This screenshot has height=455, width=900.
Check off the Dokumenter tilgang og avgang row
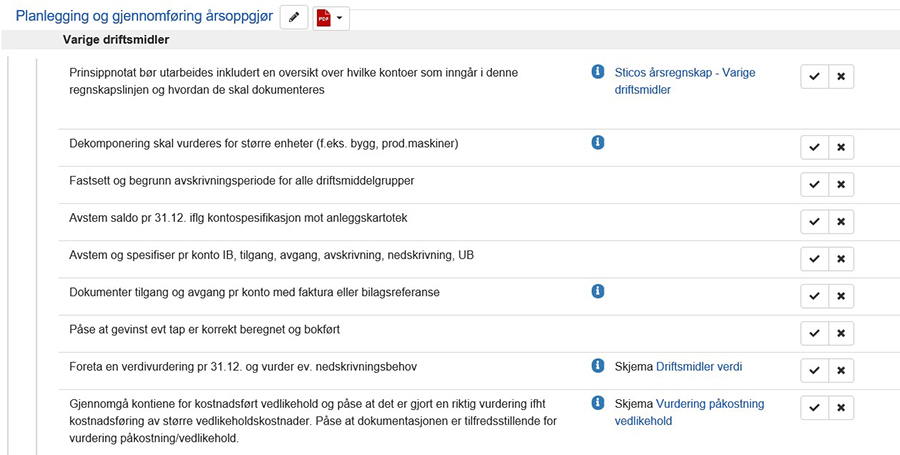pyautogui.click(x=814, y=296)
